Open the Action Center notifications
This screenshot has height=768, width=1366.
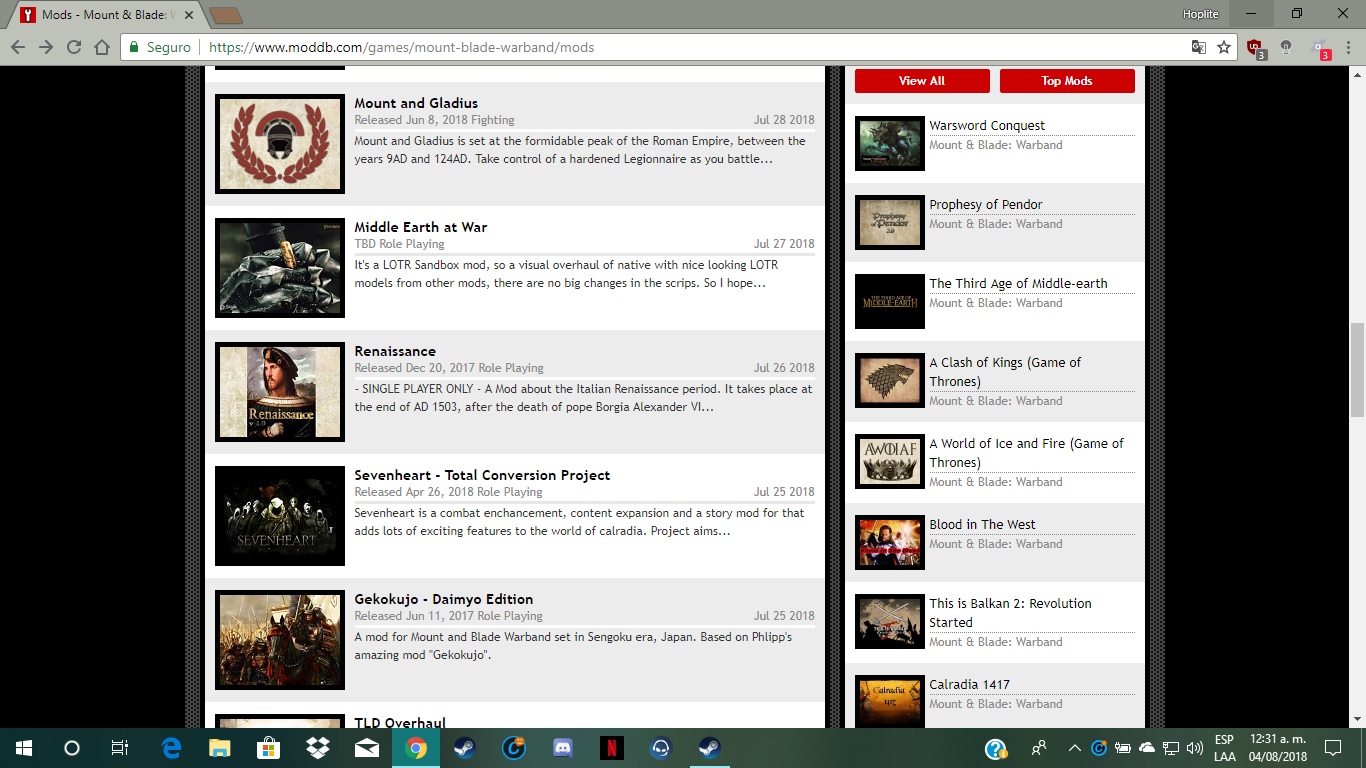(1333, 748)
